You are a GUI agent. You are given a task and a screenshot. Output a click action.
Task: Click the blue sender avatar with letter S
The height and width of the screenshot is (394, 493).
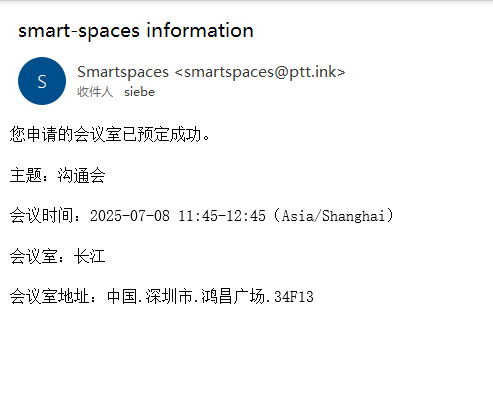point(42,81)
